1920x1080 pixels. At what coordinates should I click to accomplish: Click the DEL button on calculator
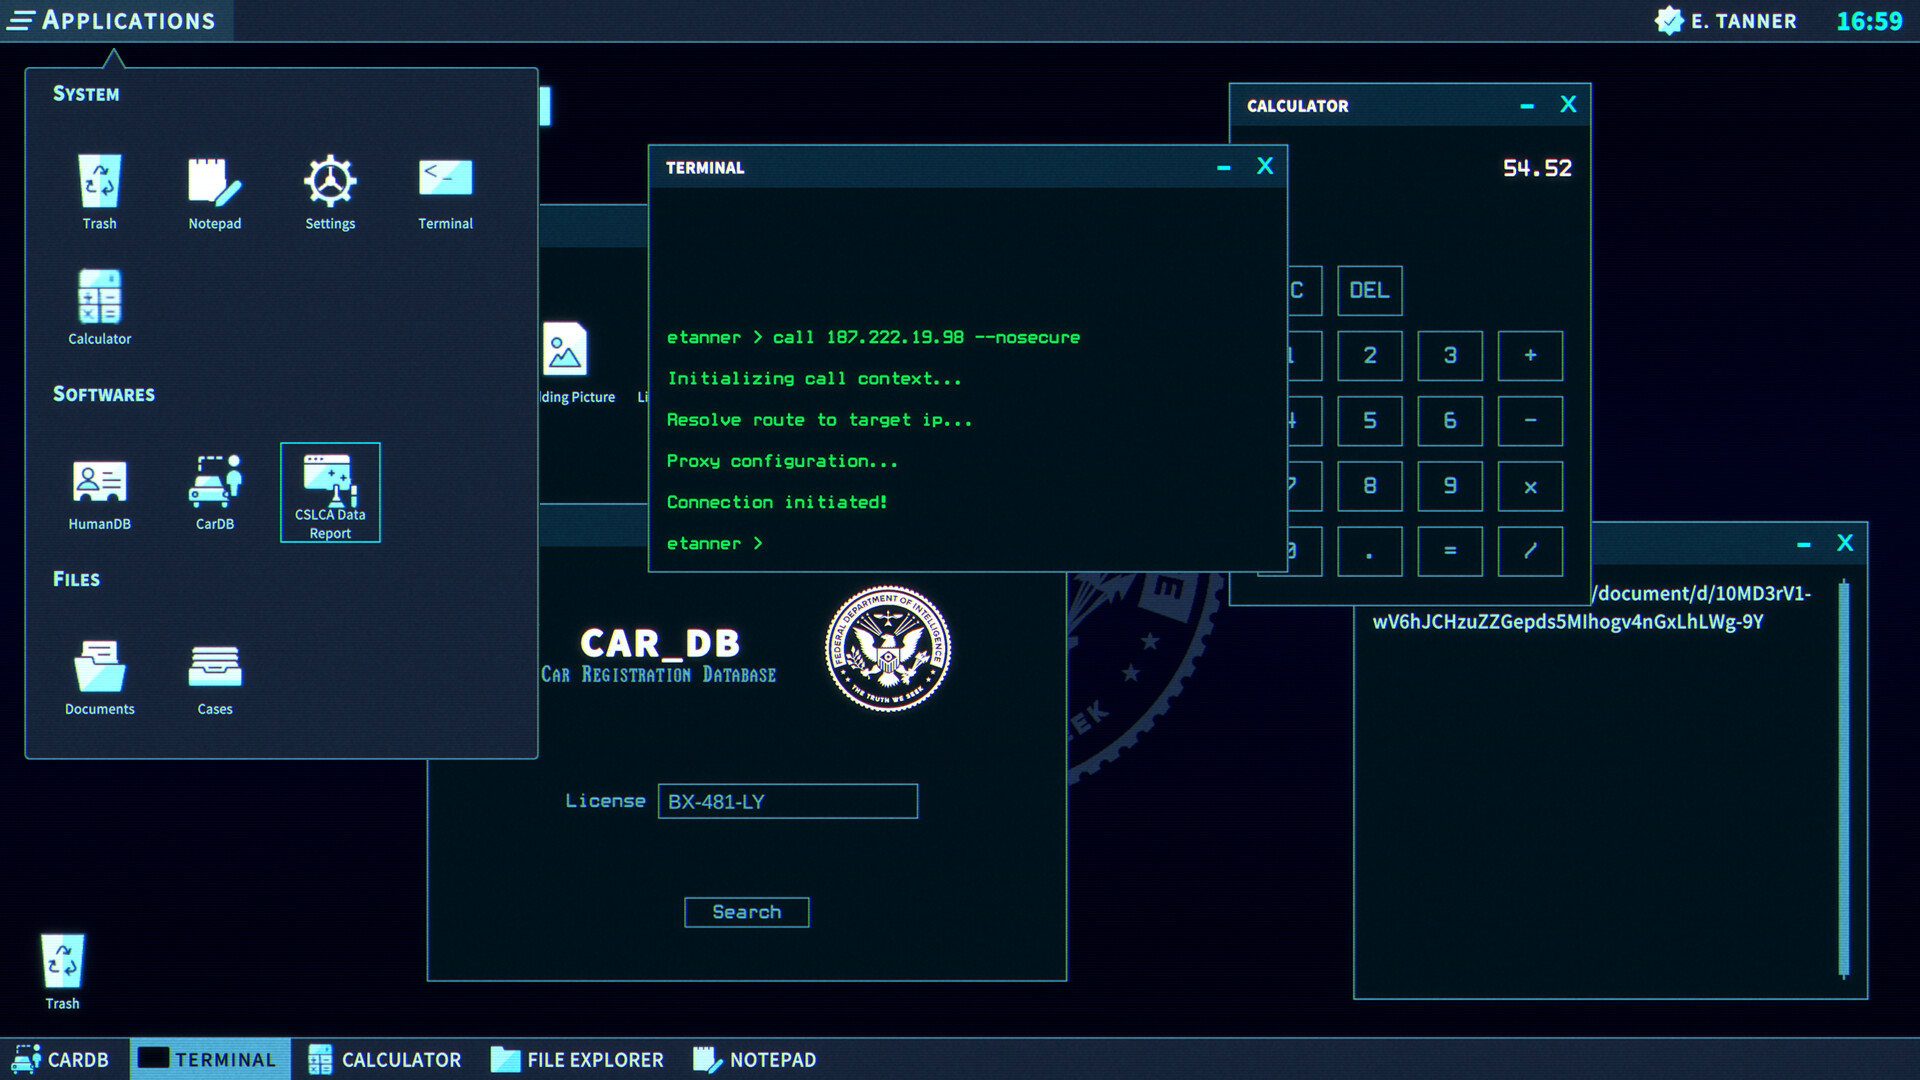[x=1367, y=289]
